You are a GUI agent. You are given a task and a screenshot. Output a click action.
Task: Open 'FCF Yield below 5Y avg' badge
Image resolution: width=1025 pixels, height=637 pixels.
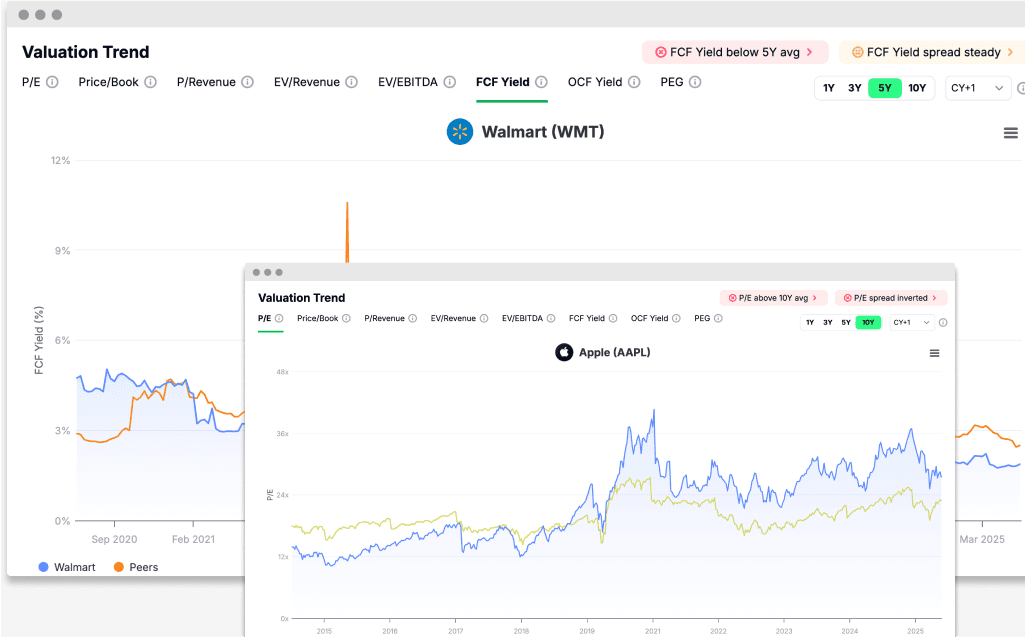tap(735, 52)
